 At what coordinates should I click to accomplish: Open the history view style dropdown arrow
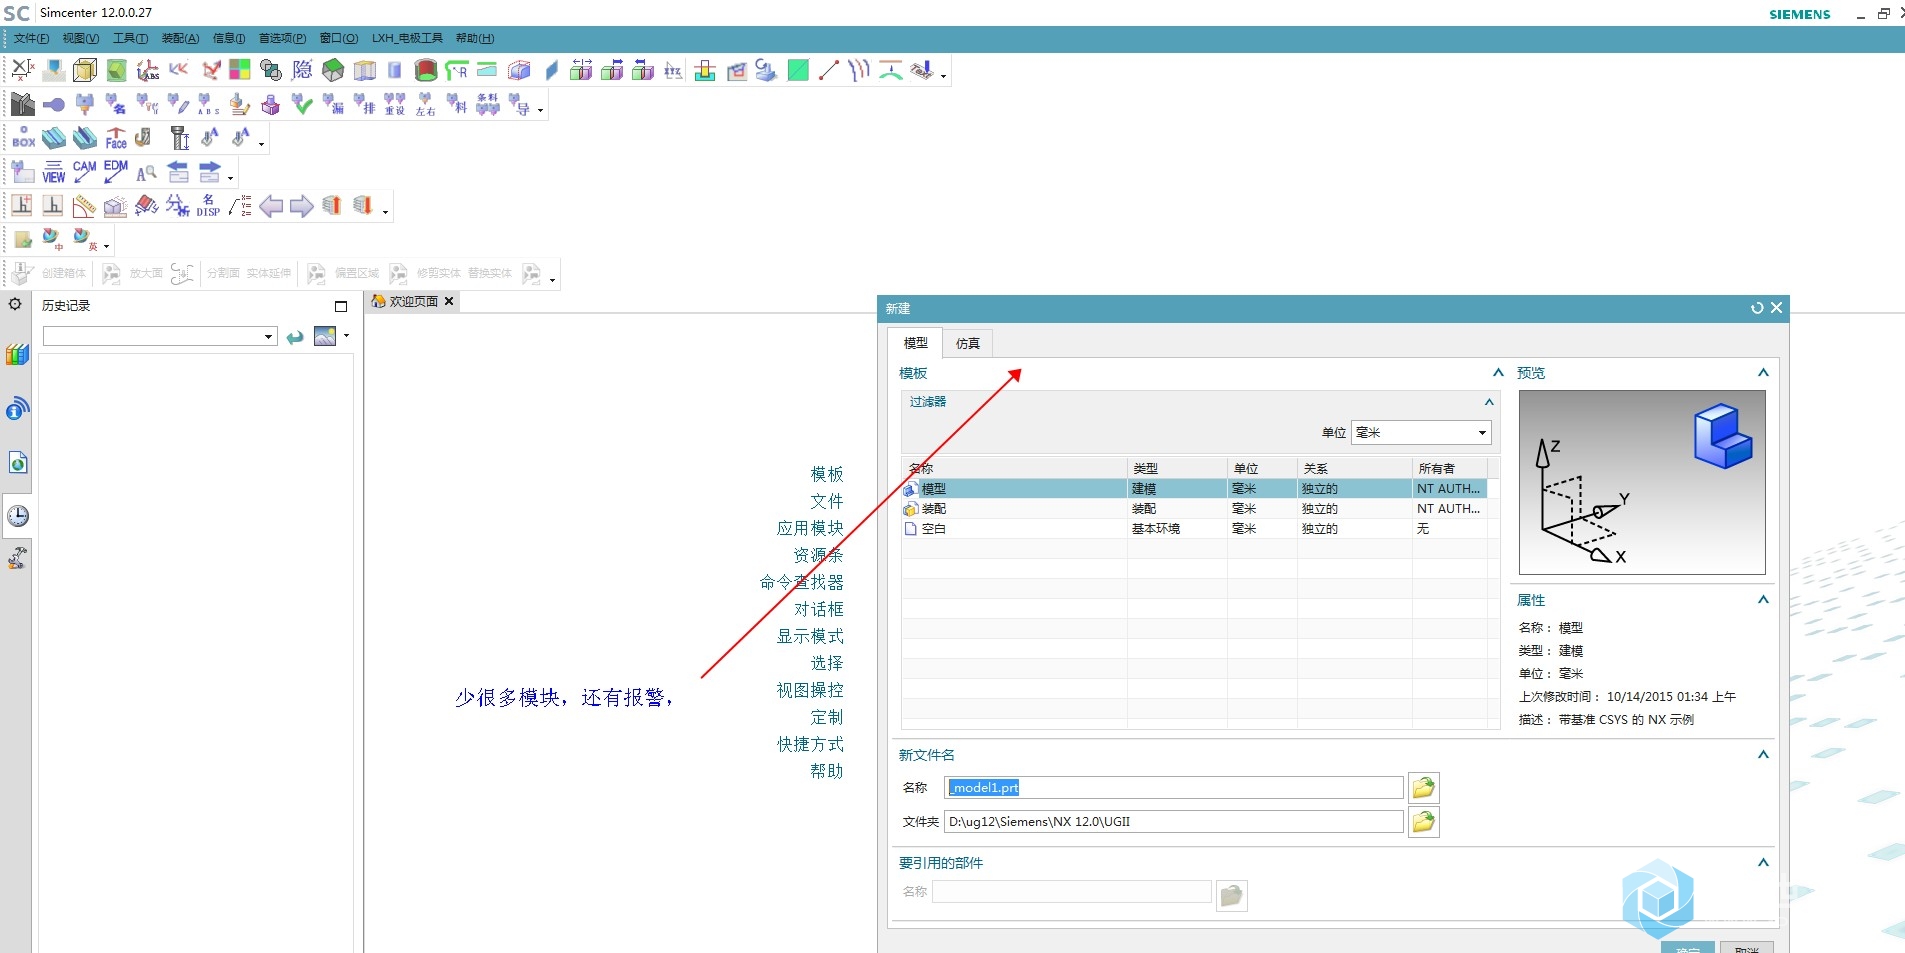point(347,335)
